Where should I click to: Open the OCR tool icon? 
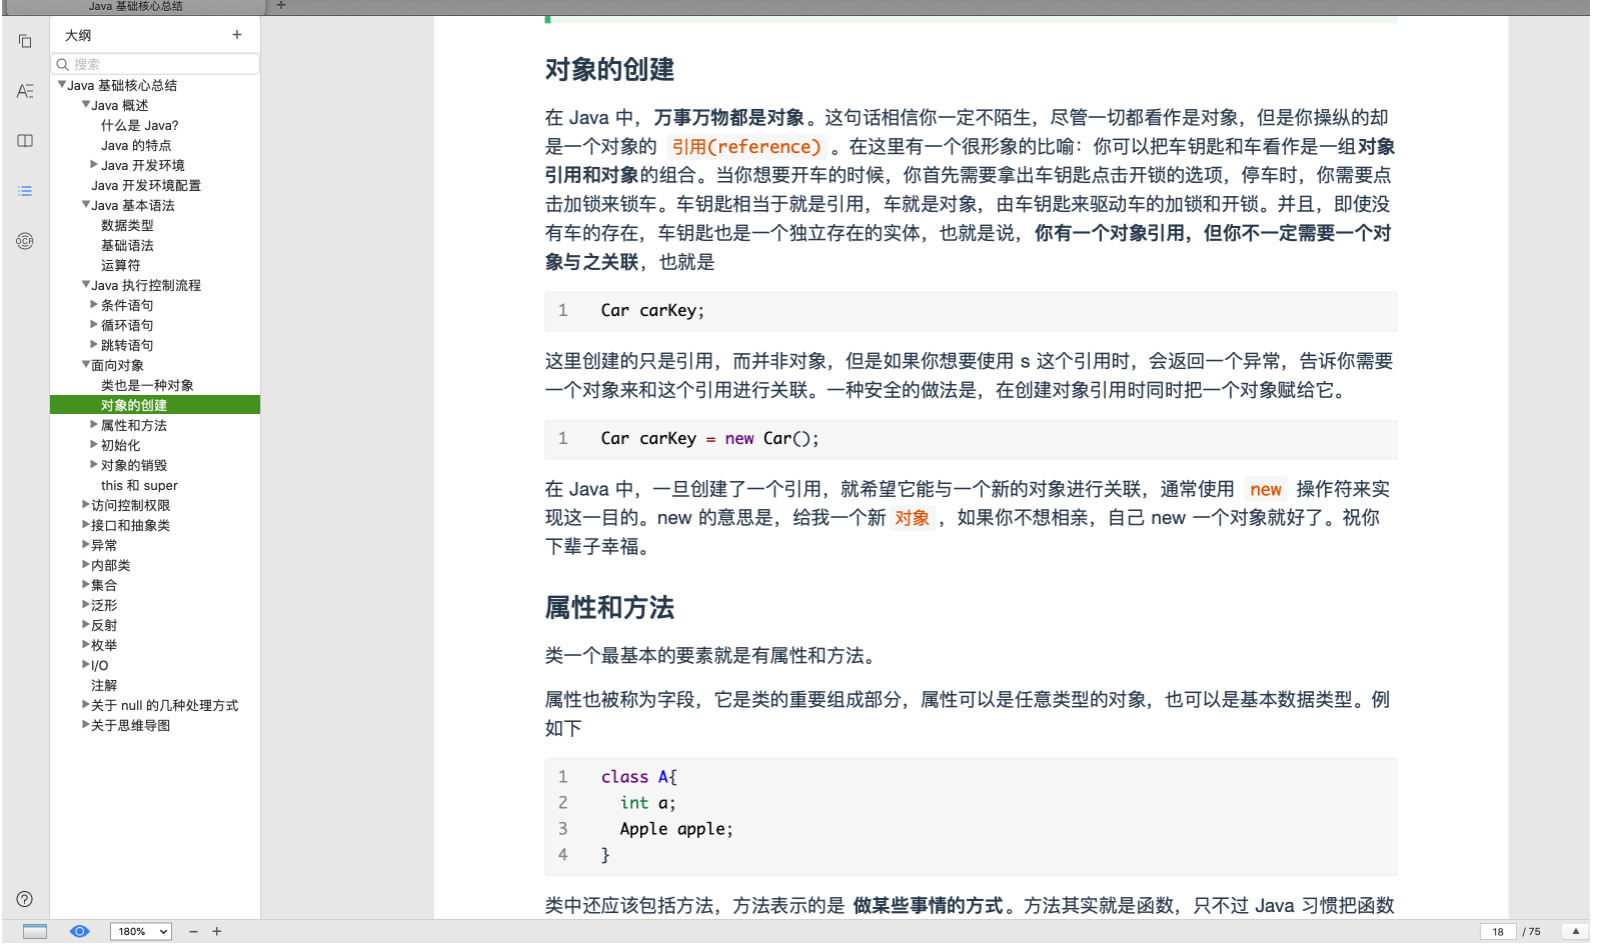(x=25, y=241)
